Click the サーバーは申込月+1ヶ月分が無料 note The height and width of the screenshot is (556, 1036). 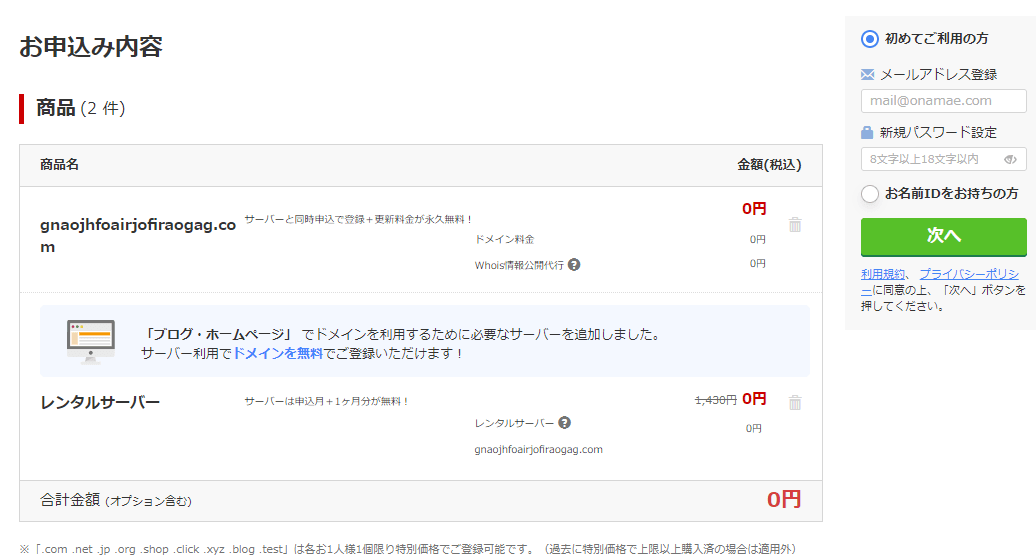click(326, 401)
